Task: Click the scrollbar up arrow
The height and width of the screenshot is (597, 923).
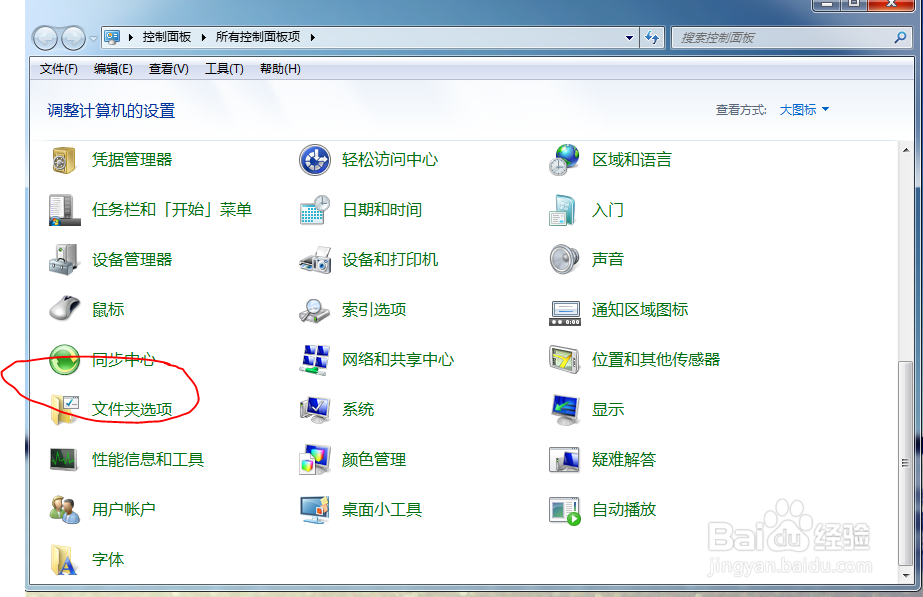Action: 906,150
